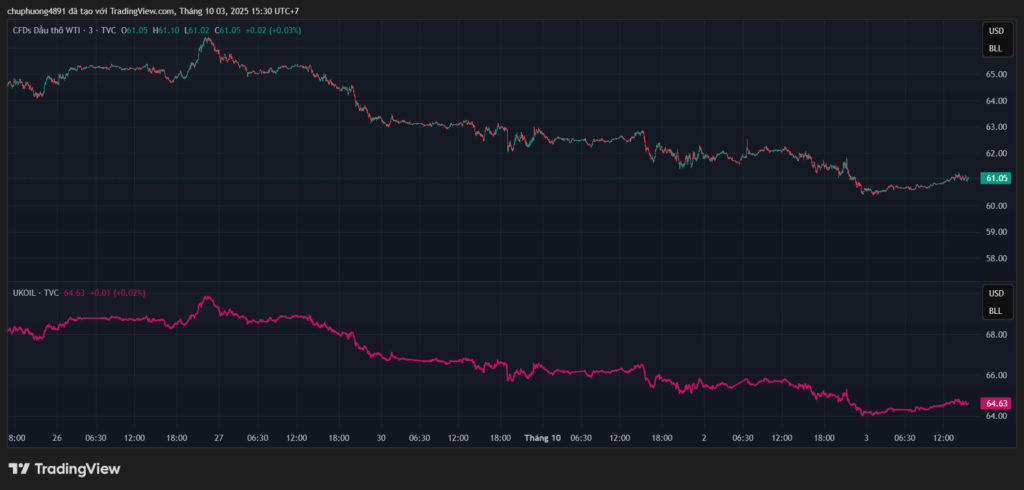Click the highest peak of pink UKOIL line

tap(207, 298)
